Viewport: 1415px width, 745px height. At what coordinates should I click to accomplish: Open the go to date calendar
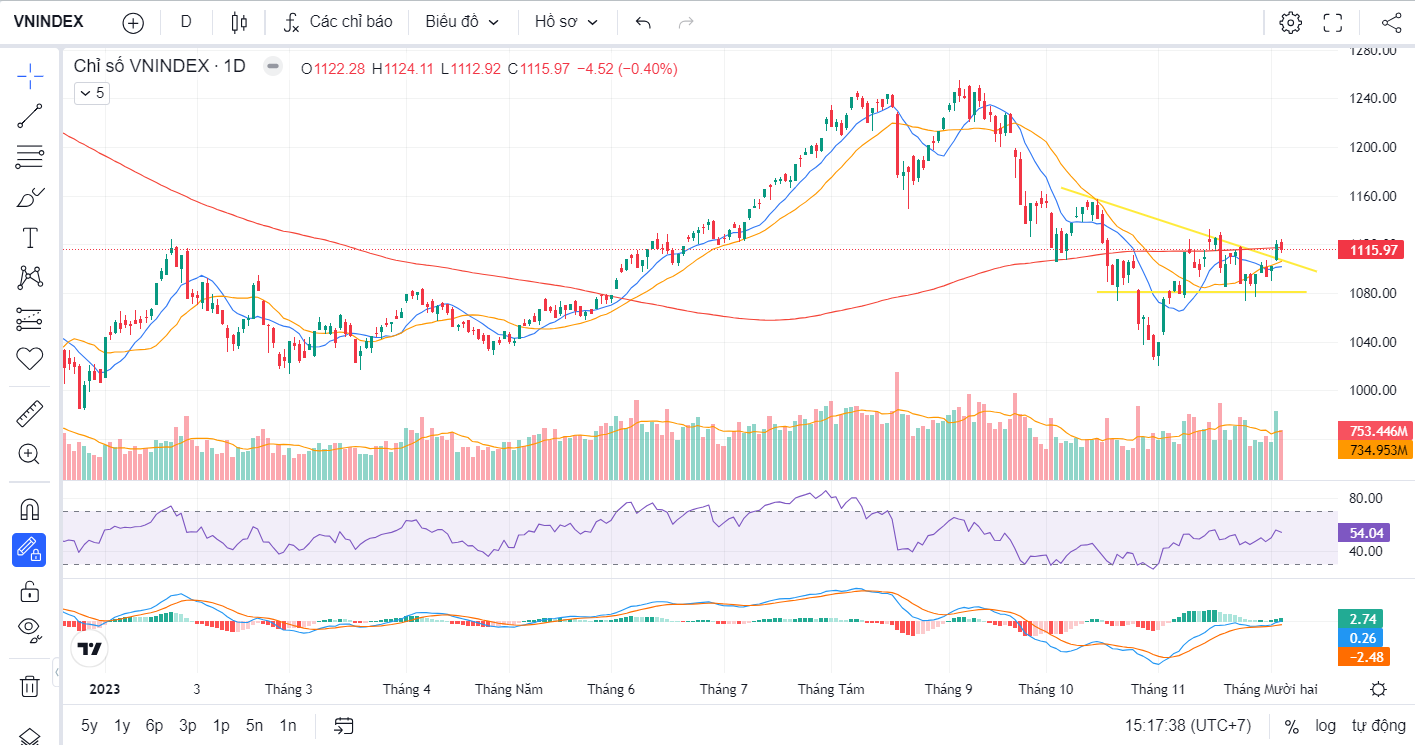[344, 725]
